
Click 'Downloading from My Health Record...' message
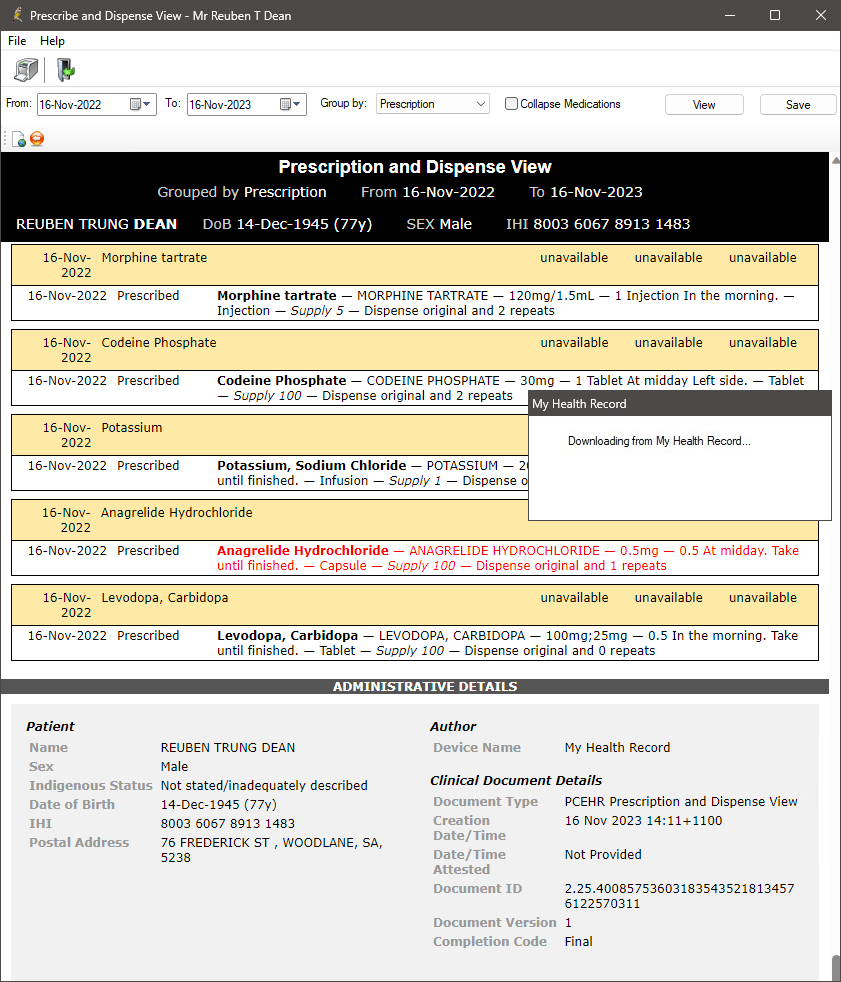[659, 441]
